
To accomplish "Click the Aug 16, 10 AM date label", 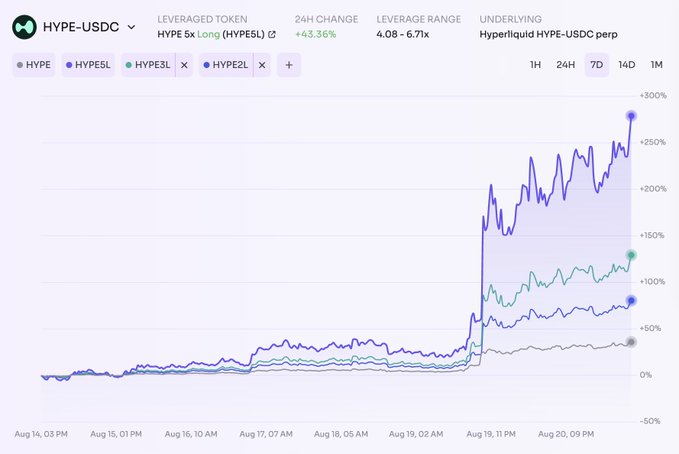I will pyautogui.click(x=191, y=434).
